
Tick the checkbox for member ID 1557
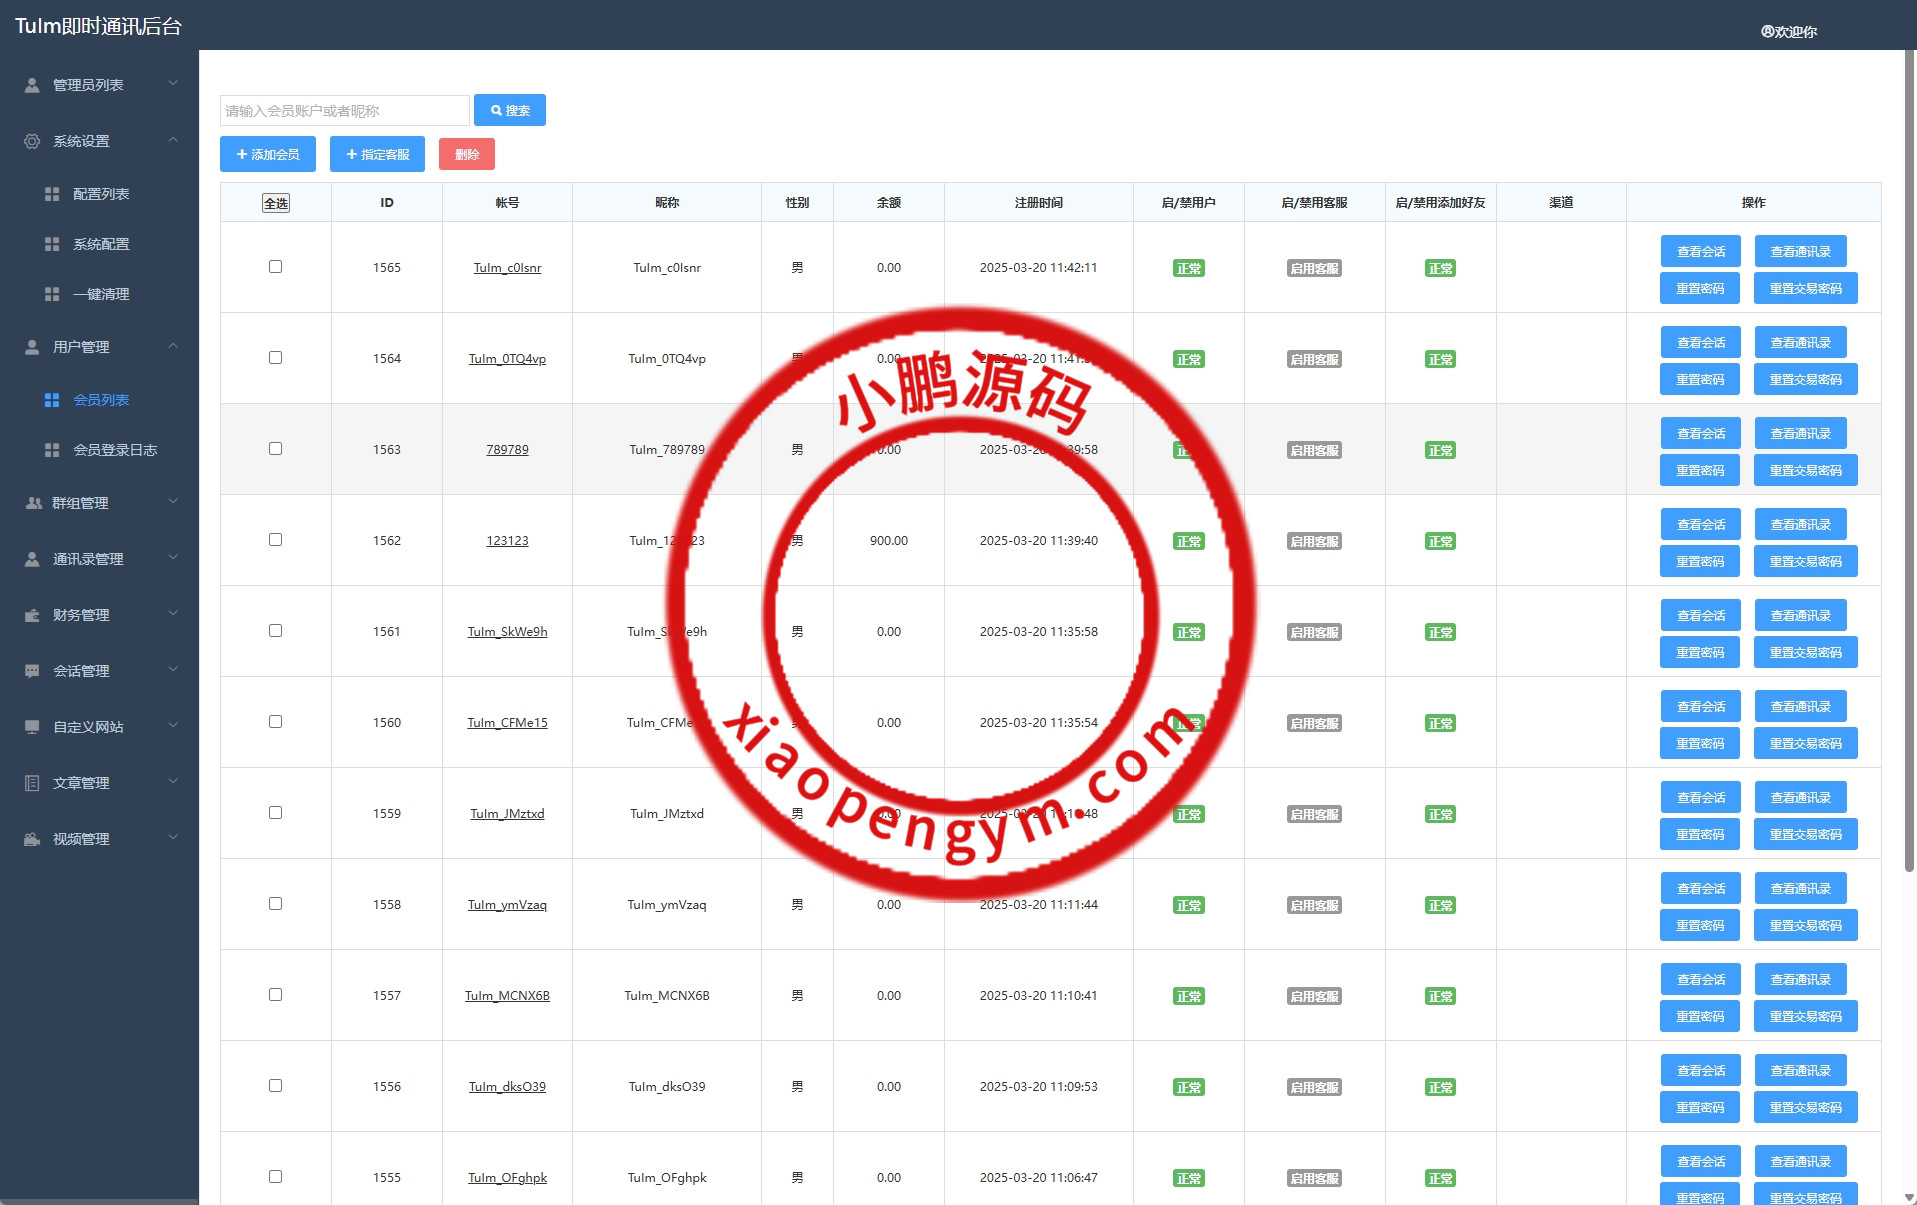coord(275,995)
